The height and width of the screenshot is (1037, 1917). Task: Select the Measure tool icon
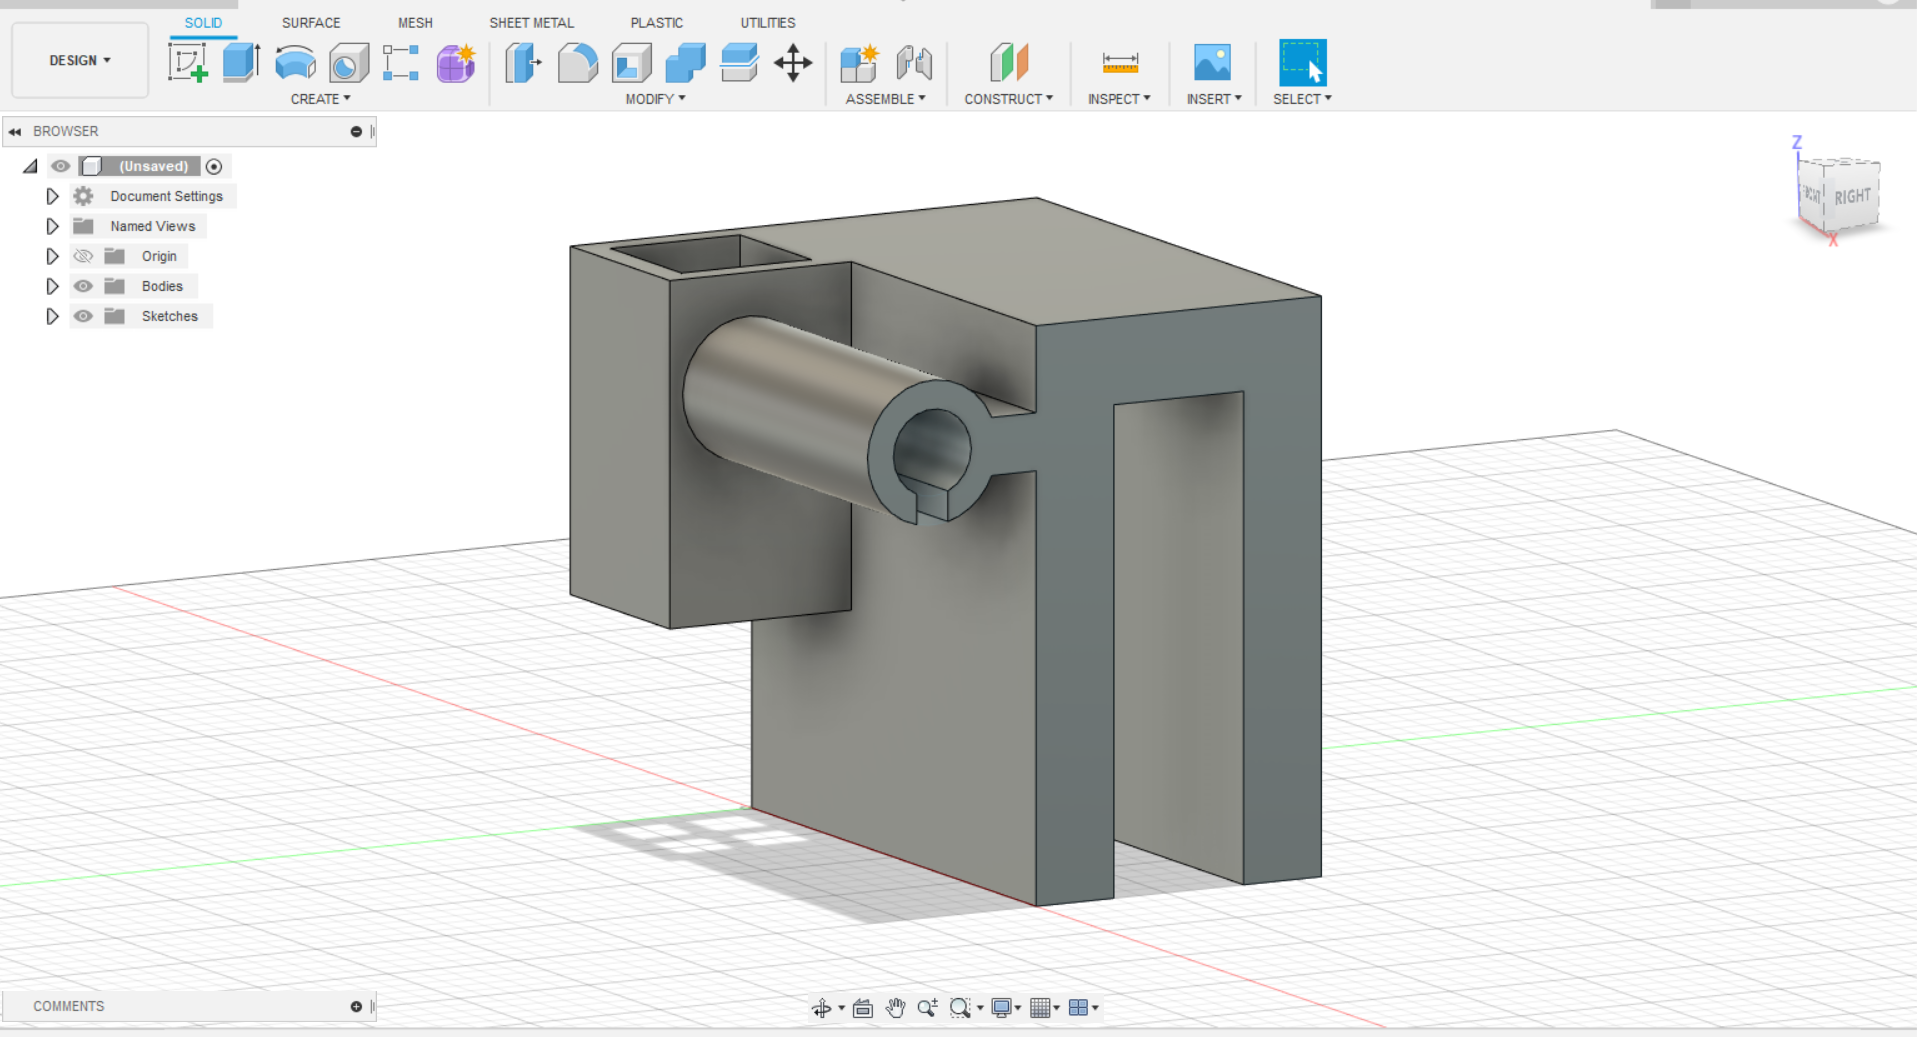pyautogui.click(x=1120, y=63)
